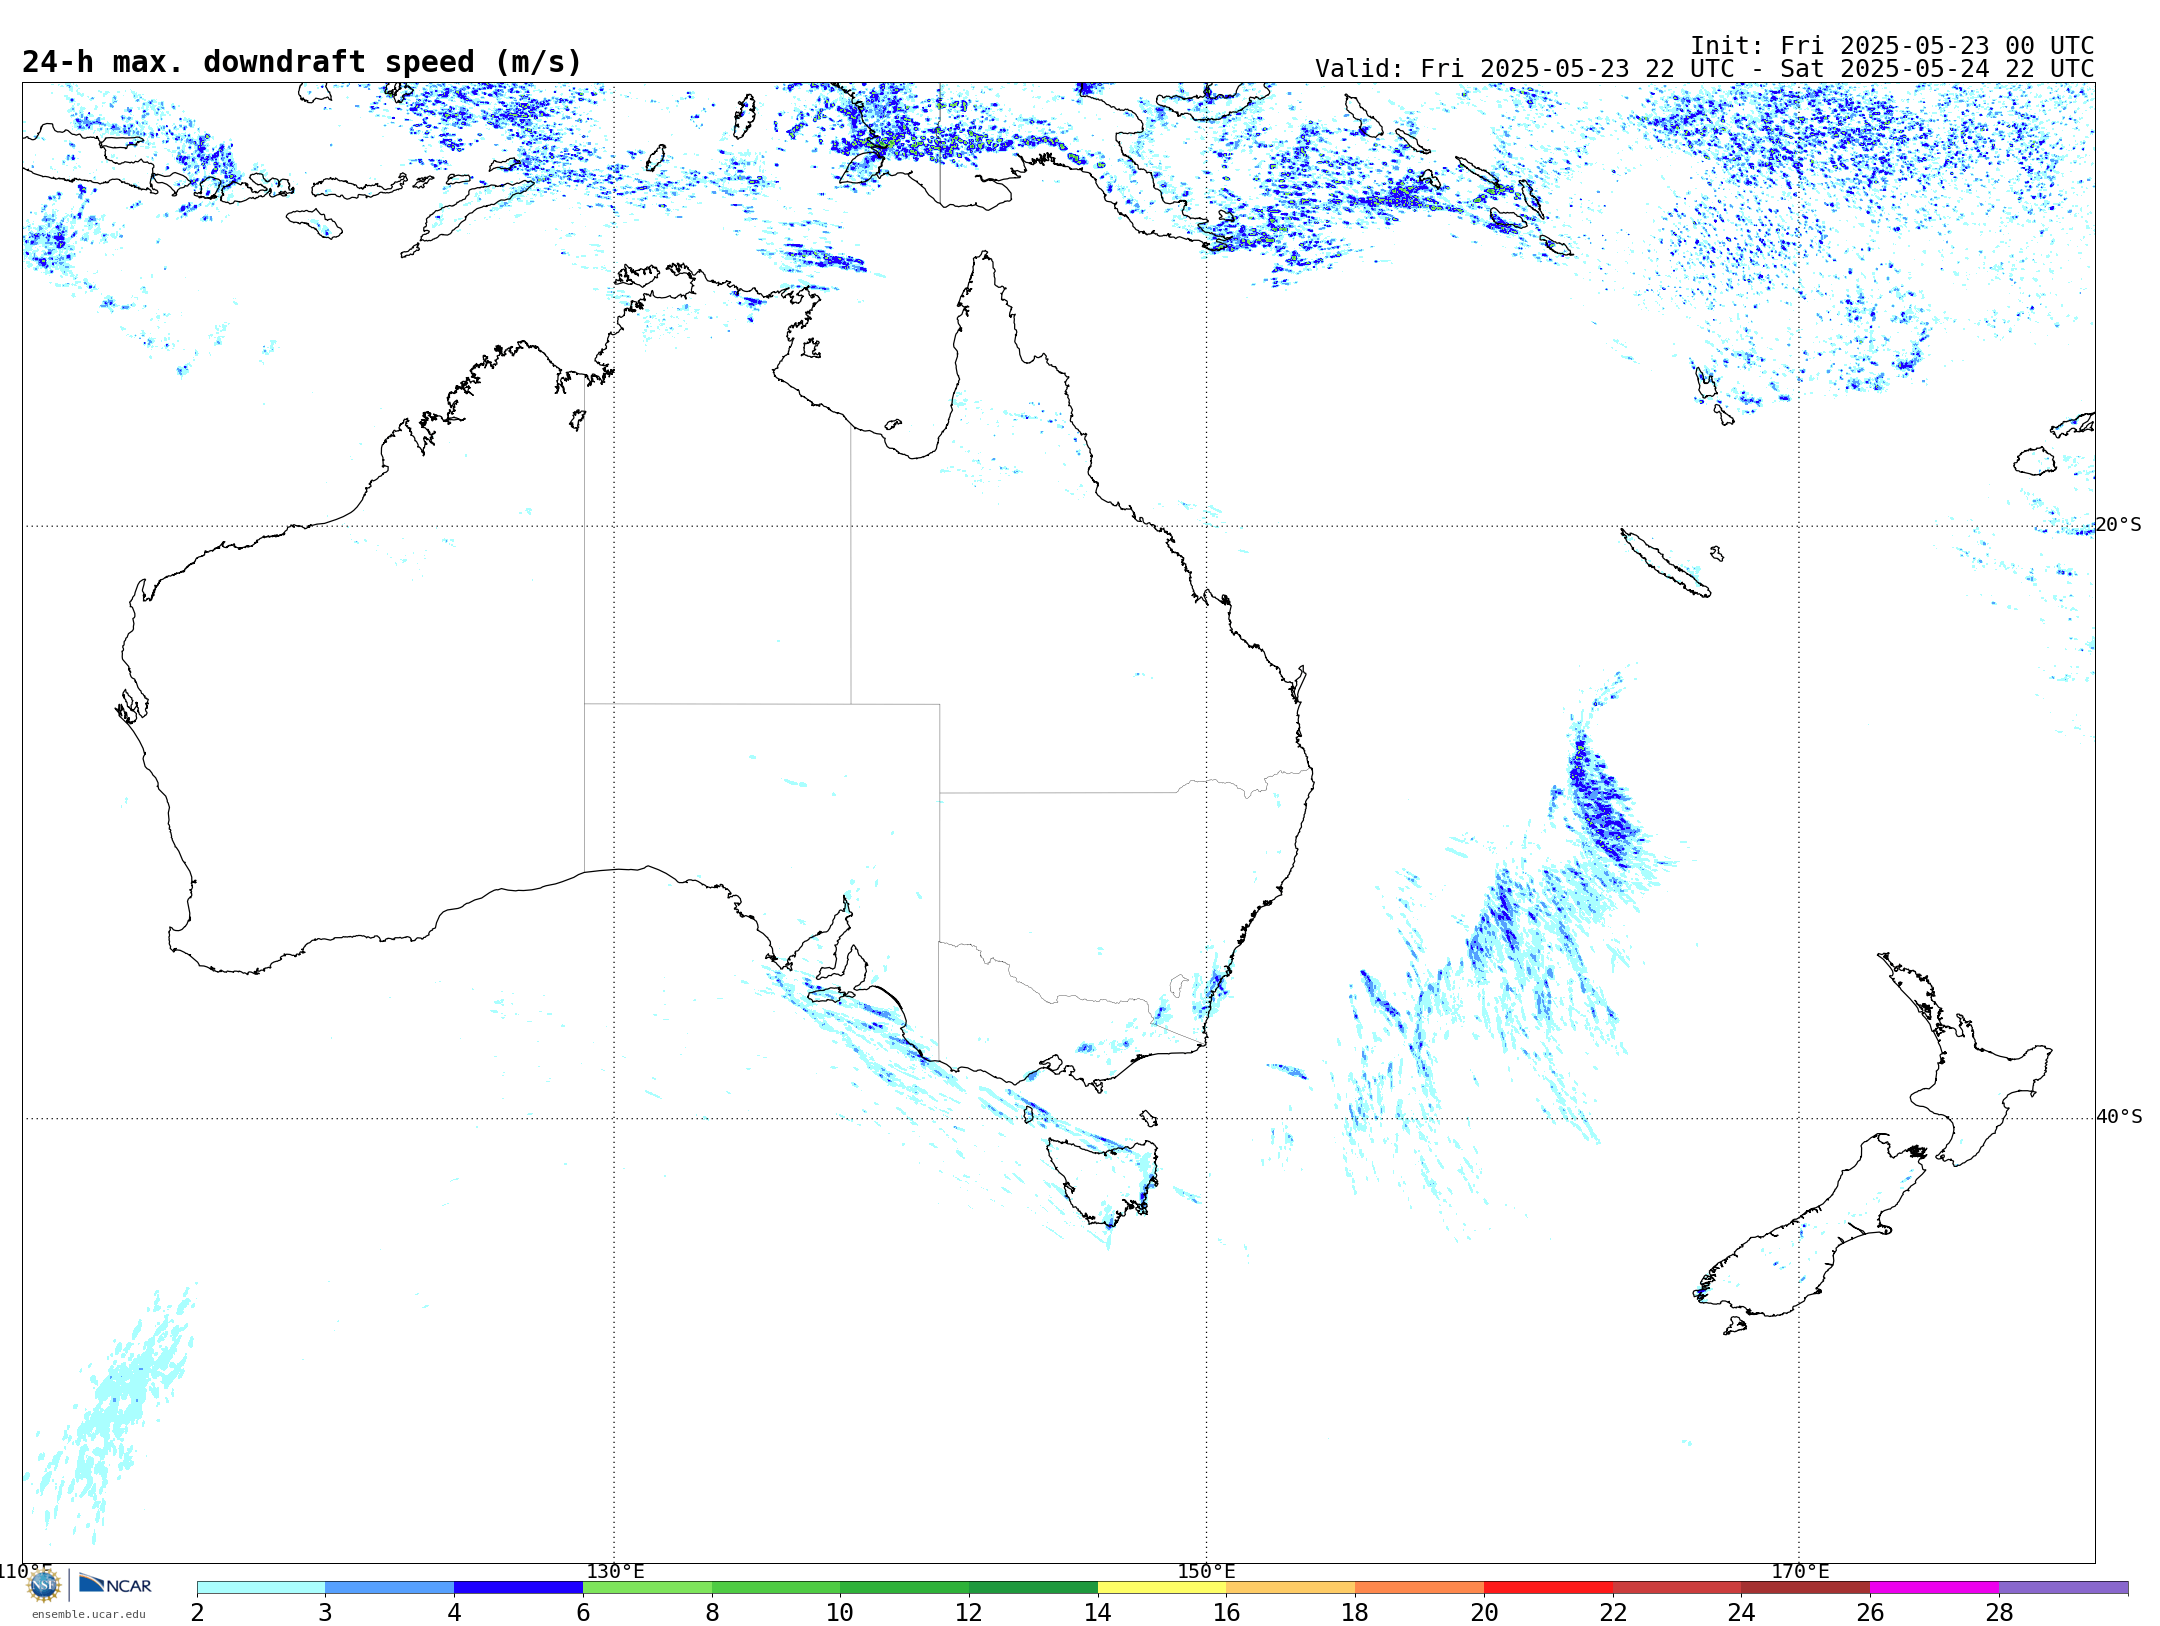2160x1626 pixels.
Task: Click the colorbar tick label '20'
Action: click(x=1484, y=1612)
